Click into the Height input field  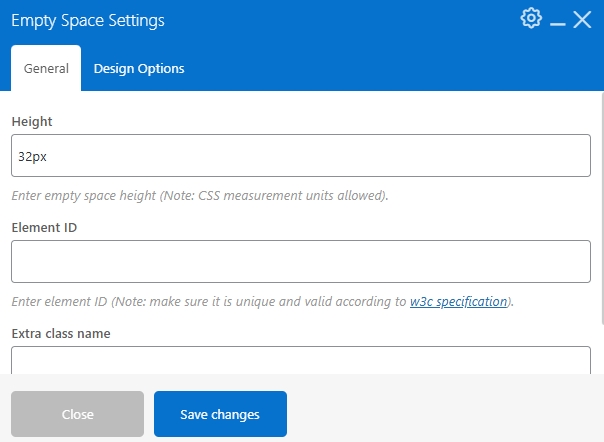301,156
